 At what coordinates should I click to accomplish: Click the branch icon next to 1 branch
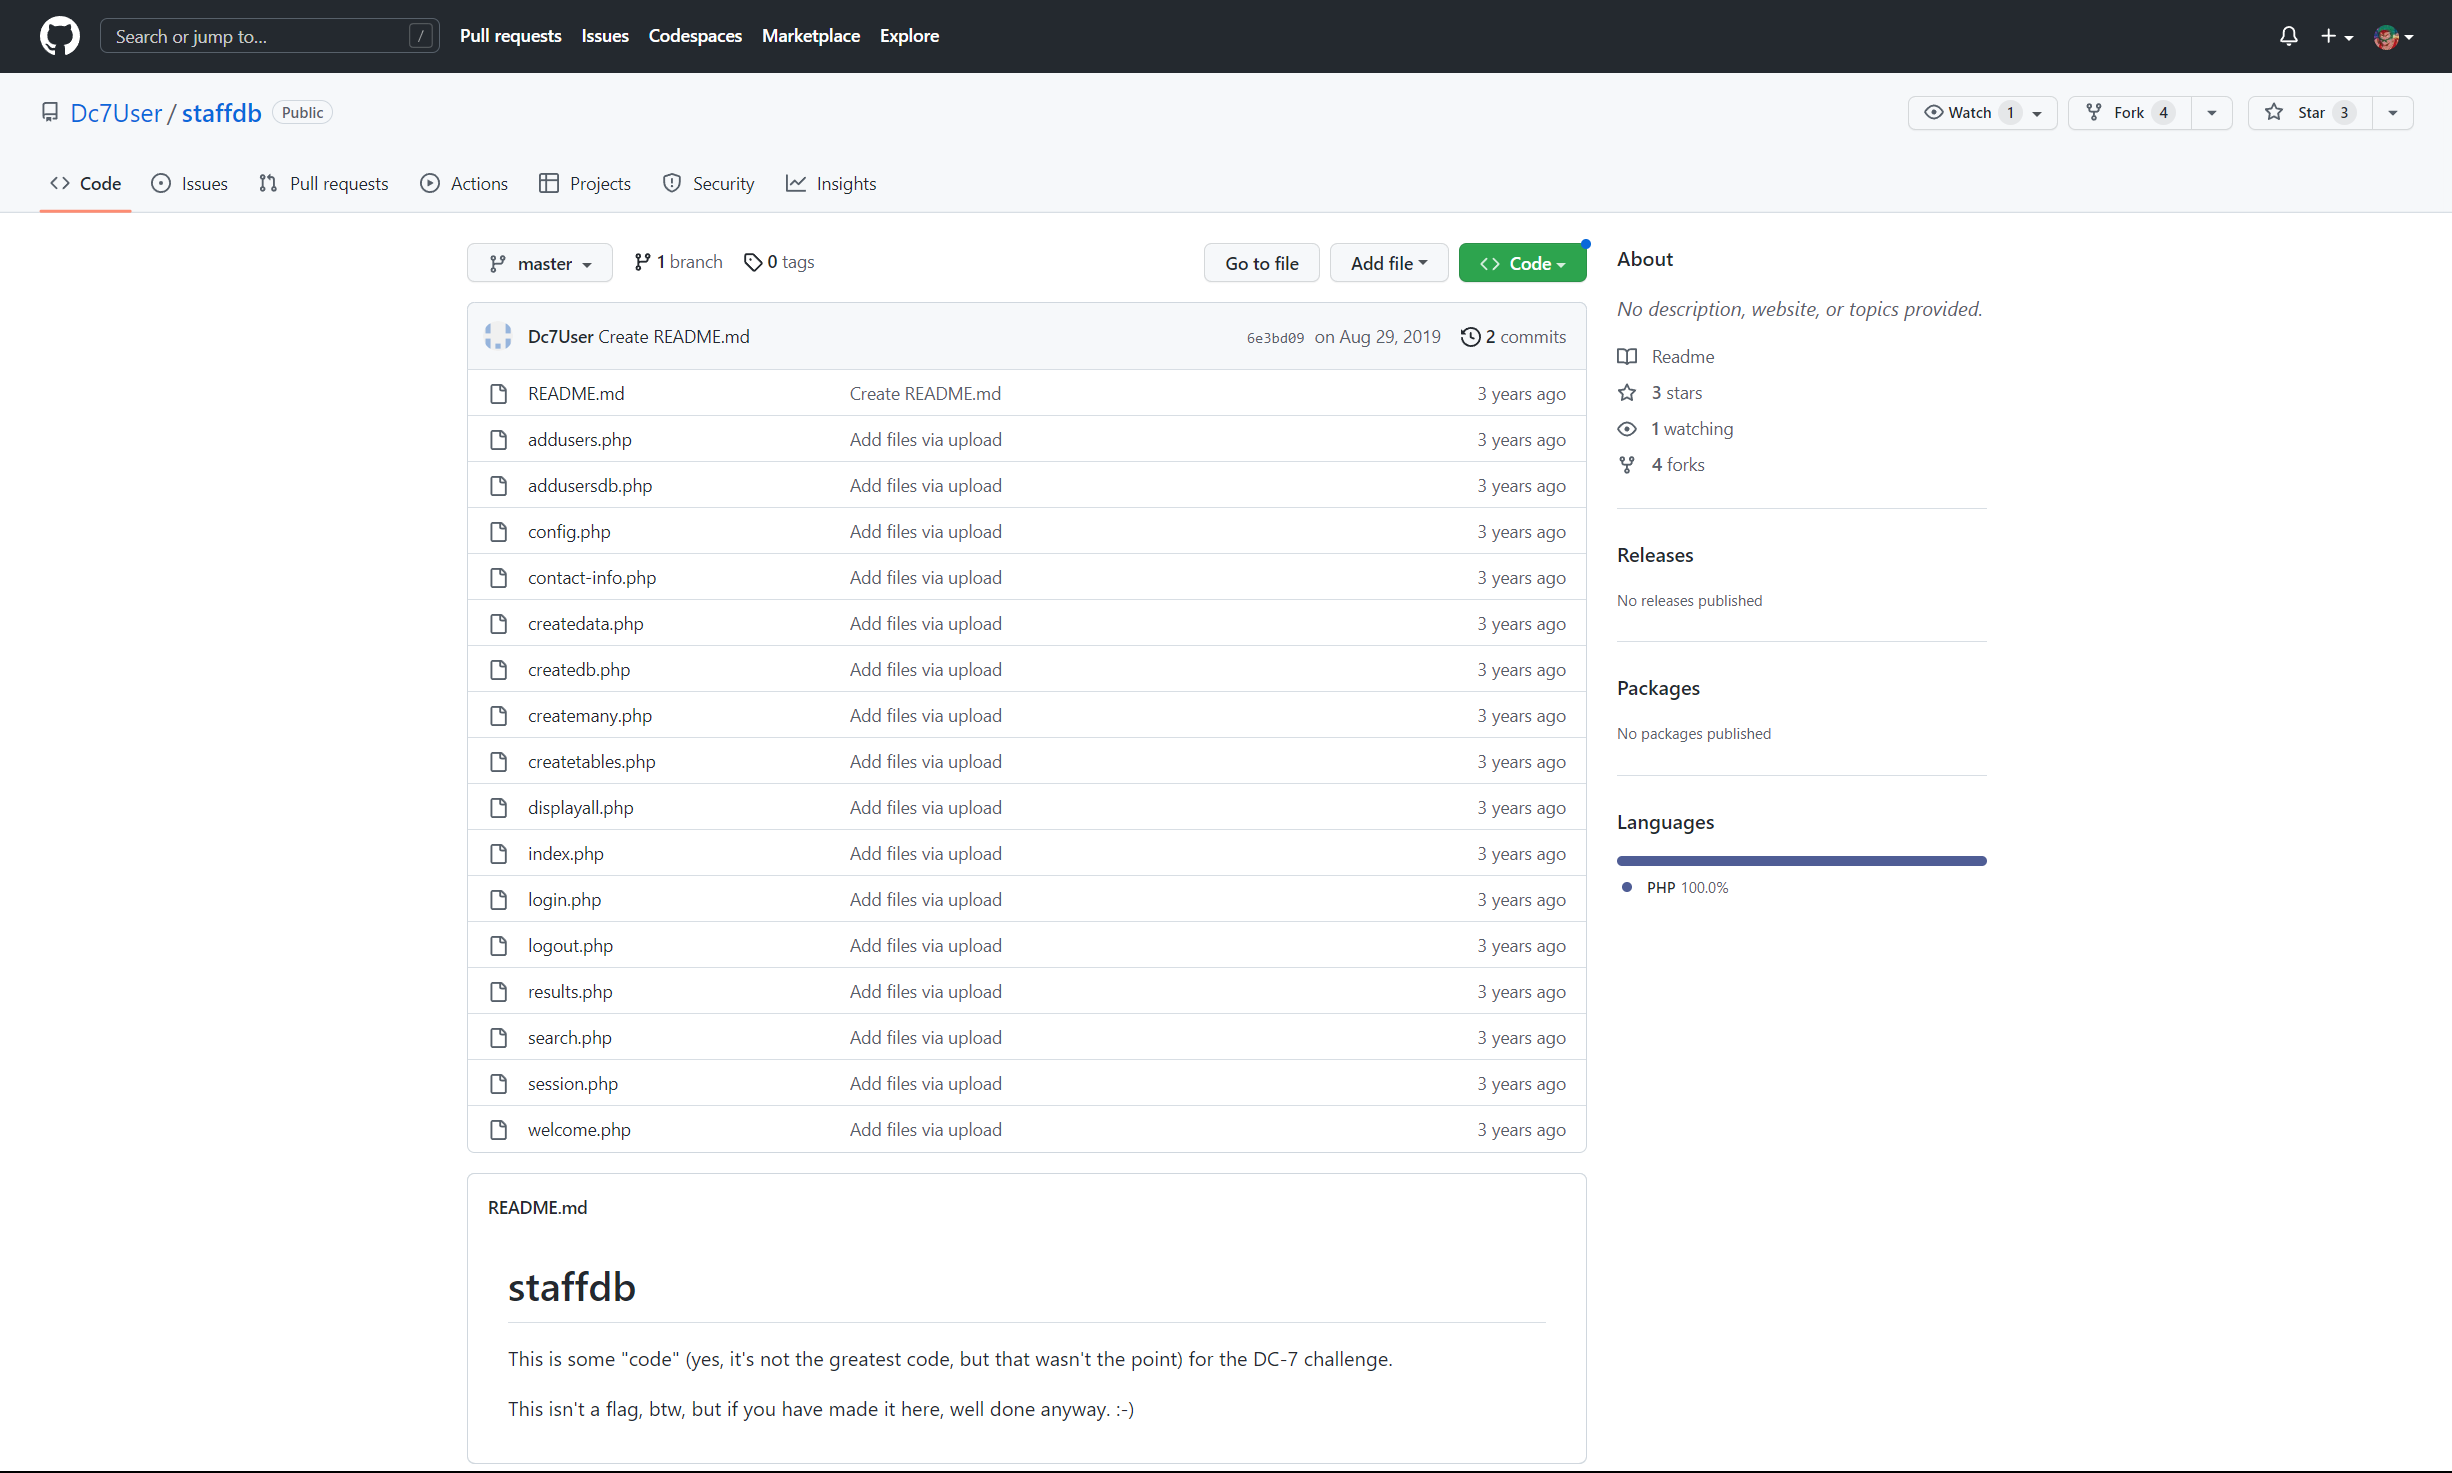[642, 262]
